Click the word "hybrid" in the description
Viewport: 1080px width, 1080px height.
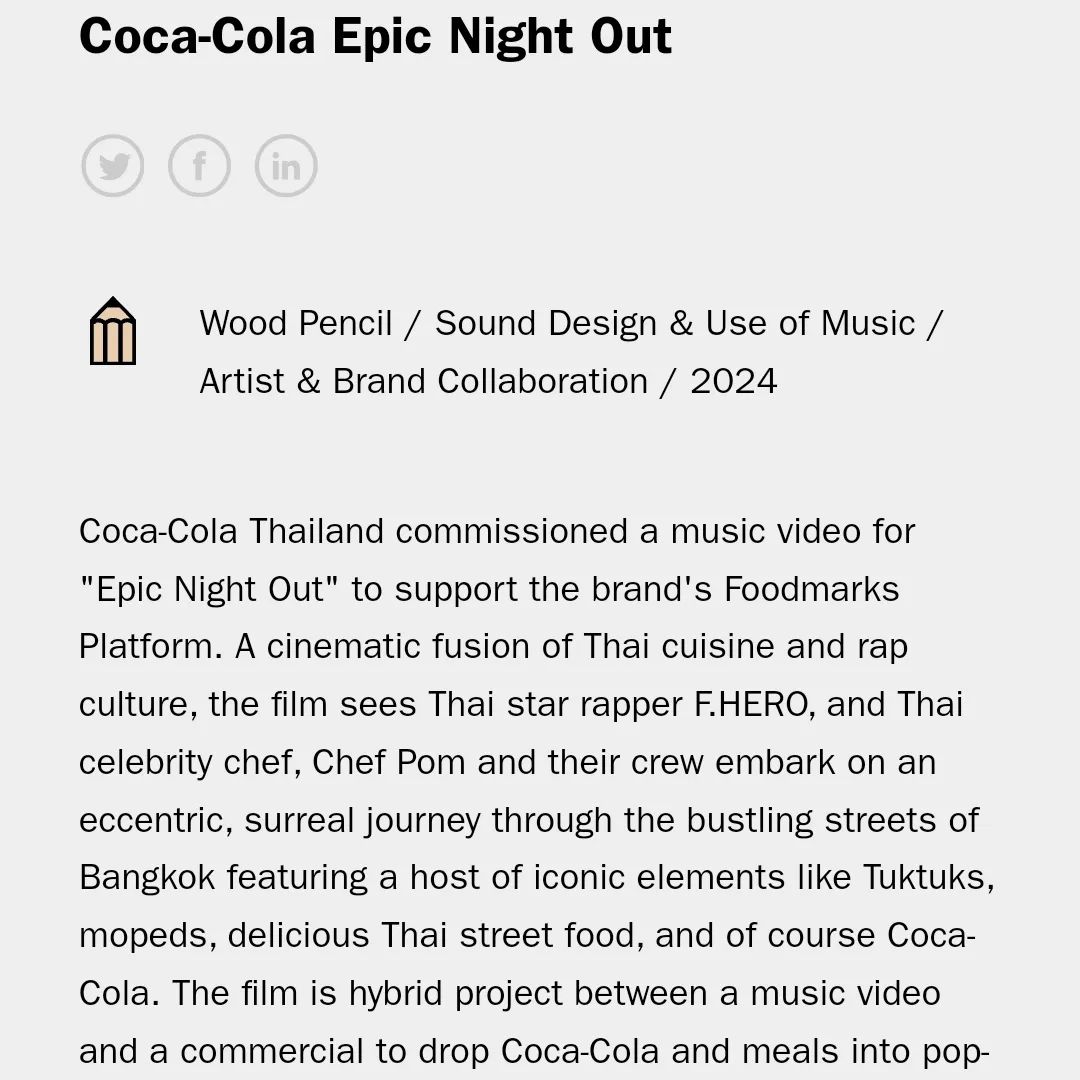(400, 993)
